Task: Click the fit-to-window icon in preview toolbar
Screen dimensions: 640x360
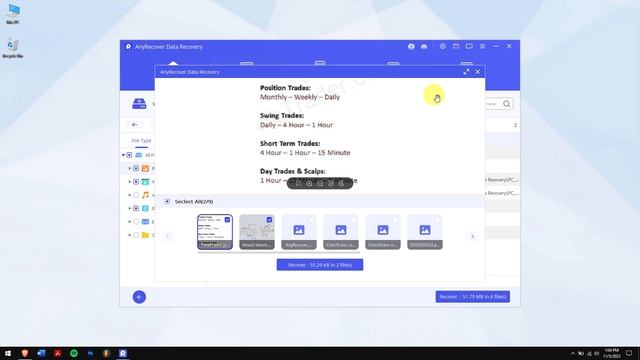Action: tap(298, 183)
